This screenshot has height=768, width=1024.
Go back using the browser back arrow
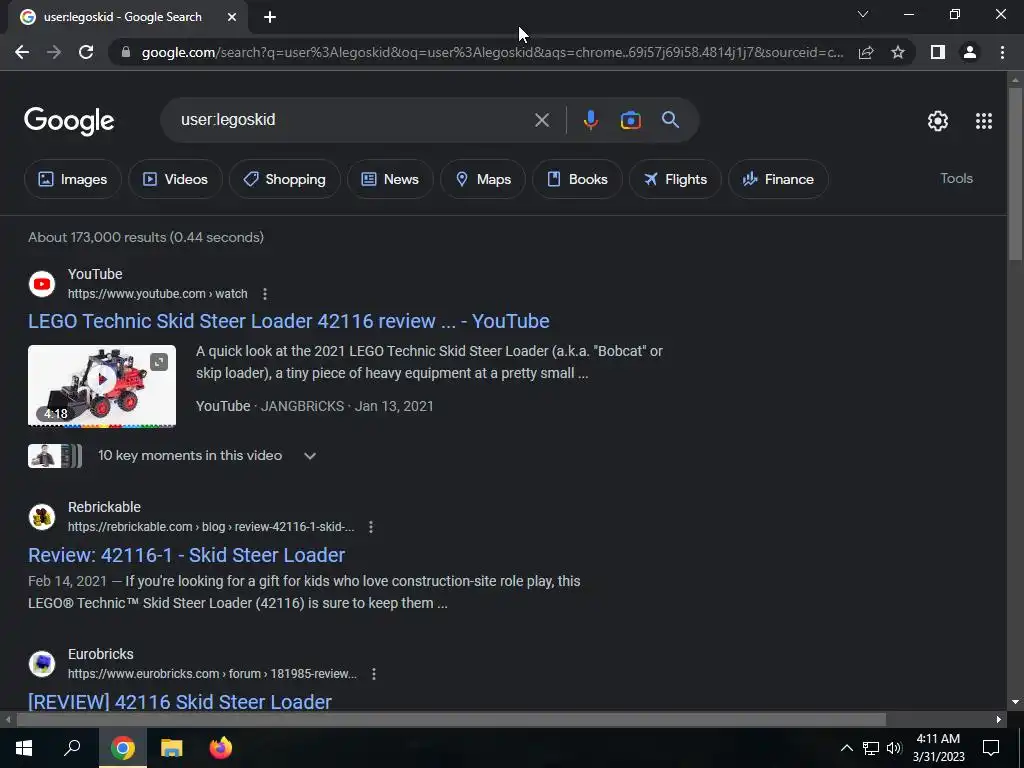point(22,52)
